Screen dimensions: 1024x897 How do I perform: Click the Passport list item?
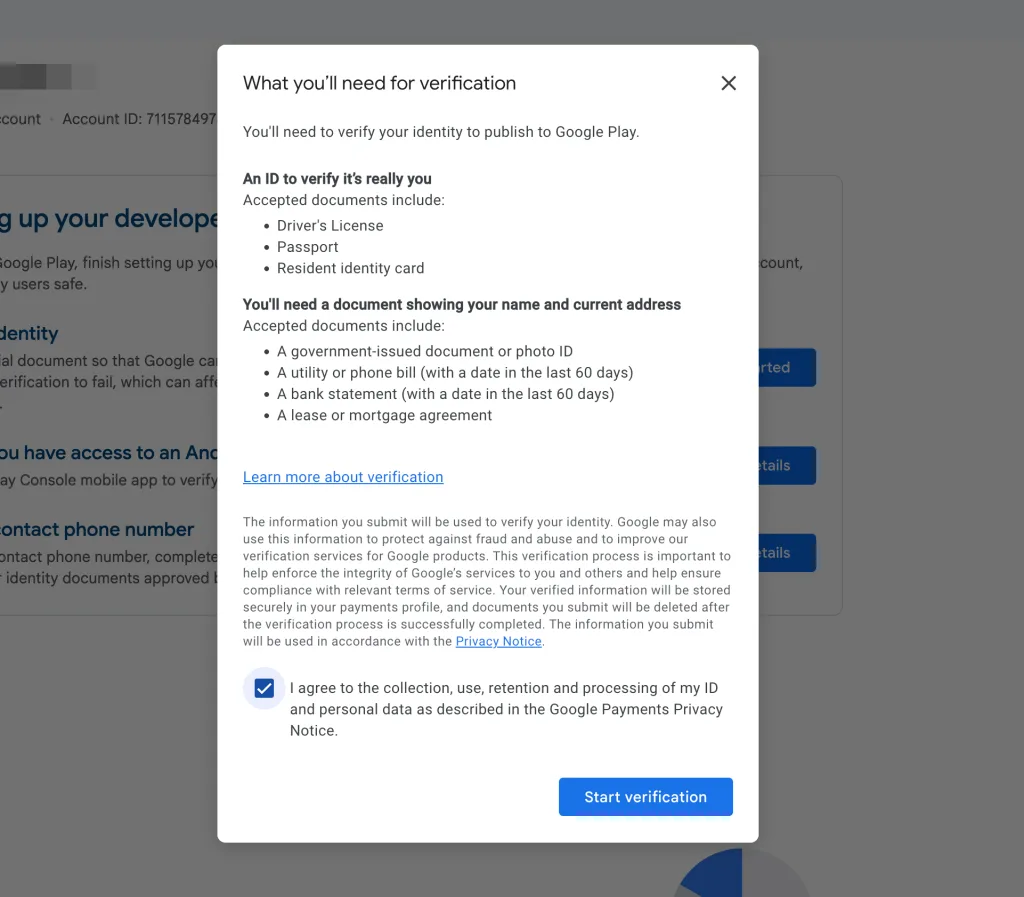pos(307,247)
